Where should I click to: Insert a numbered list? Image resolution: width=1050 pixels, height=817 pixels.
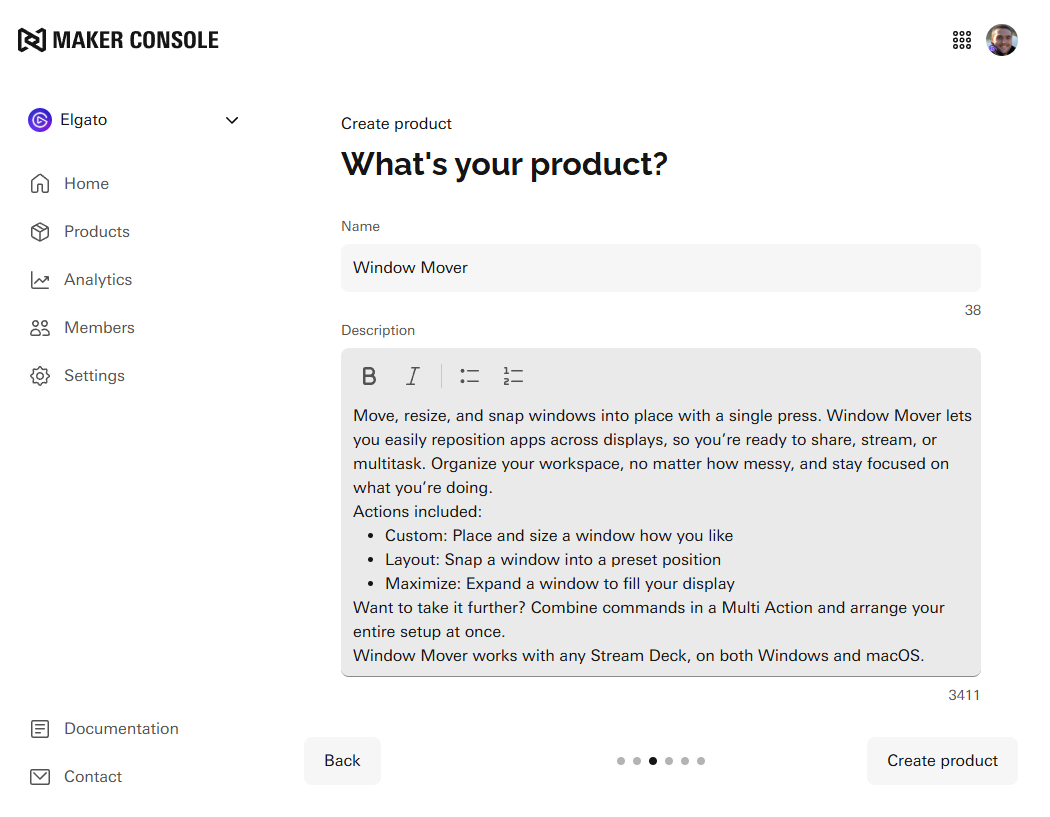[513, 376]
